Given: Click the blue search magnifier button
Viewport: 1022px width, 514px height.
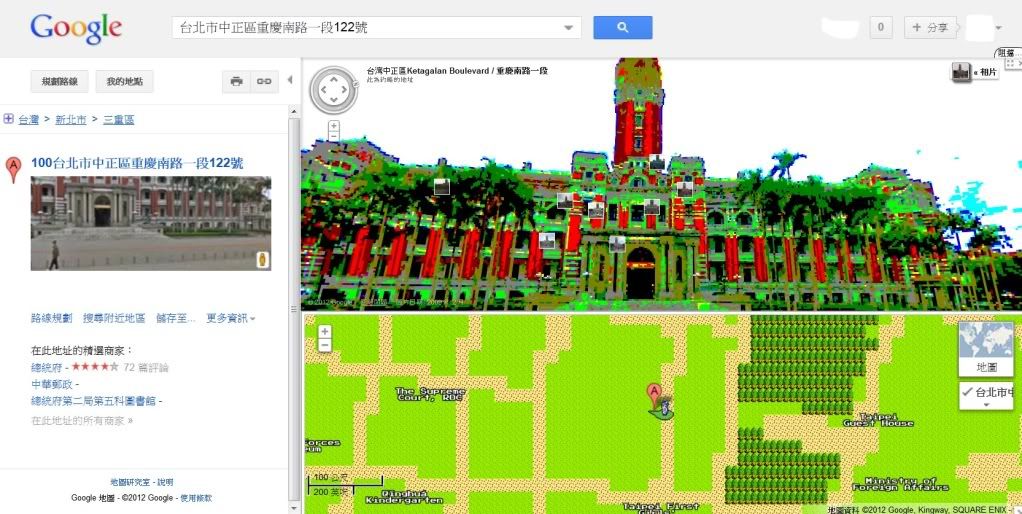Looking at the screenshot, I should coord(622,27).
